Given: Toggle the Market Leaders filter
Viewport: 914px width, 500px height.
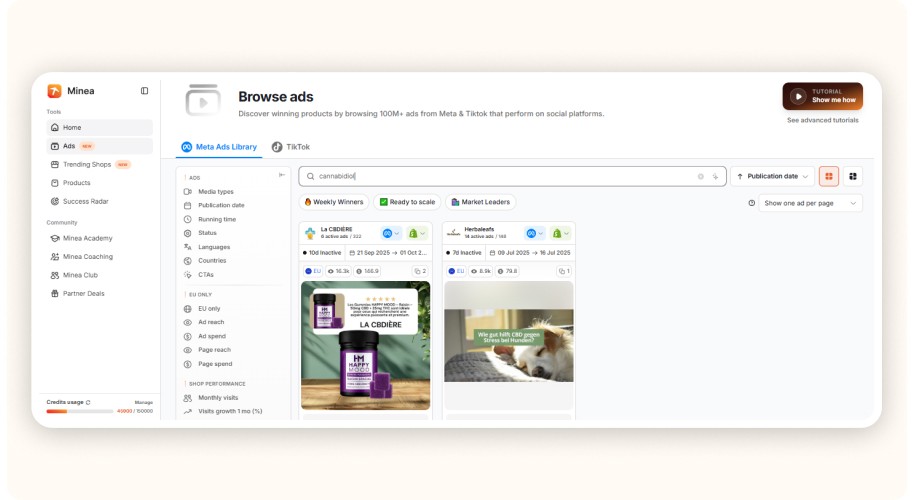Looking at the screenshot, I should [x=480, y=202].
